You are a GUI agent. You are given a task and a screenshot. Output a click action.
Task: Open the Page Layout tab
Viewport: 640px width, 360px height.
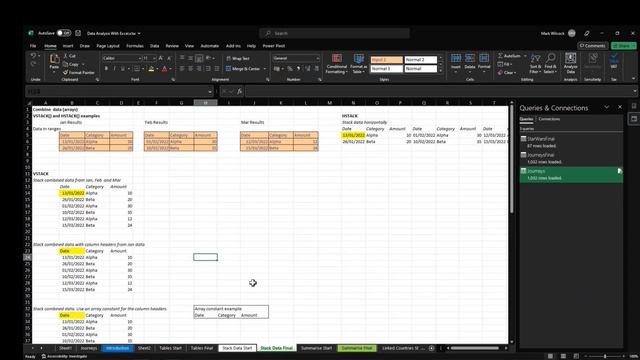(x=108, y=46)
